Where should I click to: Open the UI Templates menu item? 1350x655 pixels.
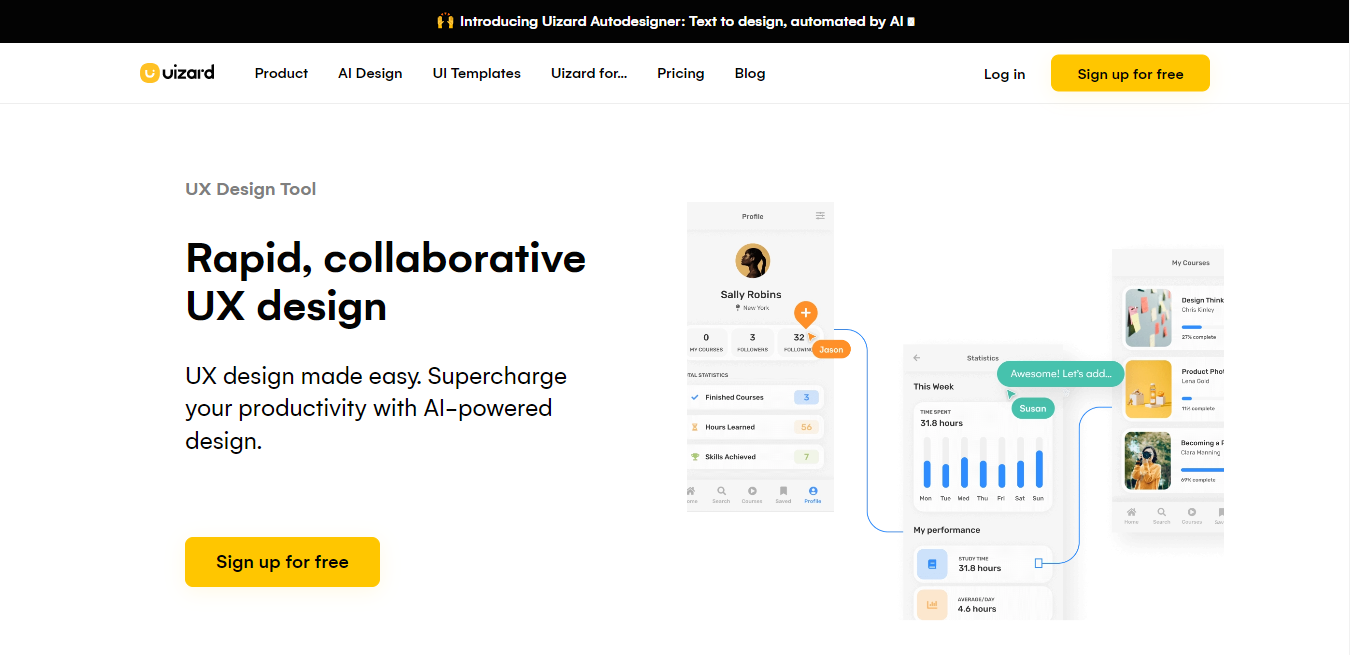click(476, 73)
